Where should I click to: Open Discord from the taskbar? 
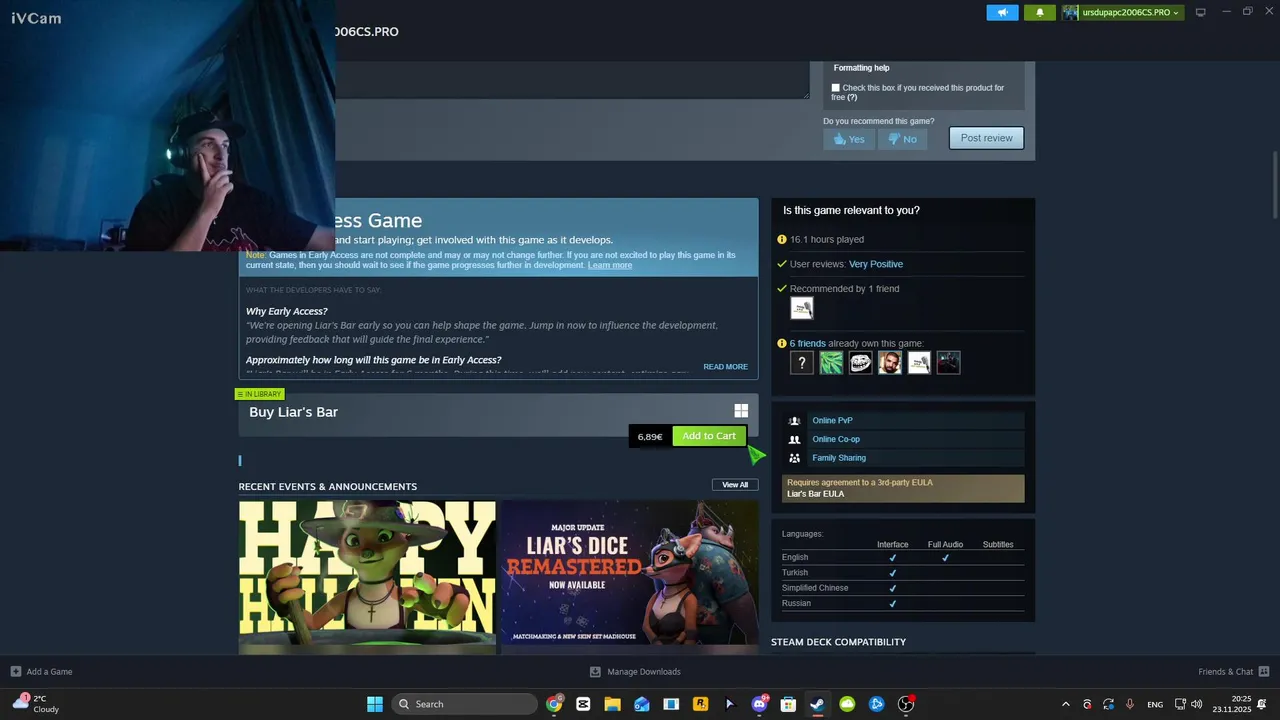click(x=759, y=704)
